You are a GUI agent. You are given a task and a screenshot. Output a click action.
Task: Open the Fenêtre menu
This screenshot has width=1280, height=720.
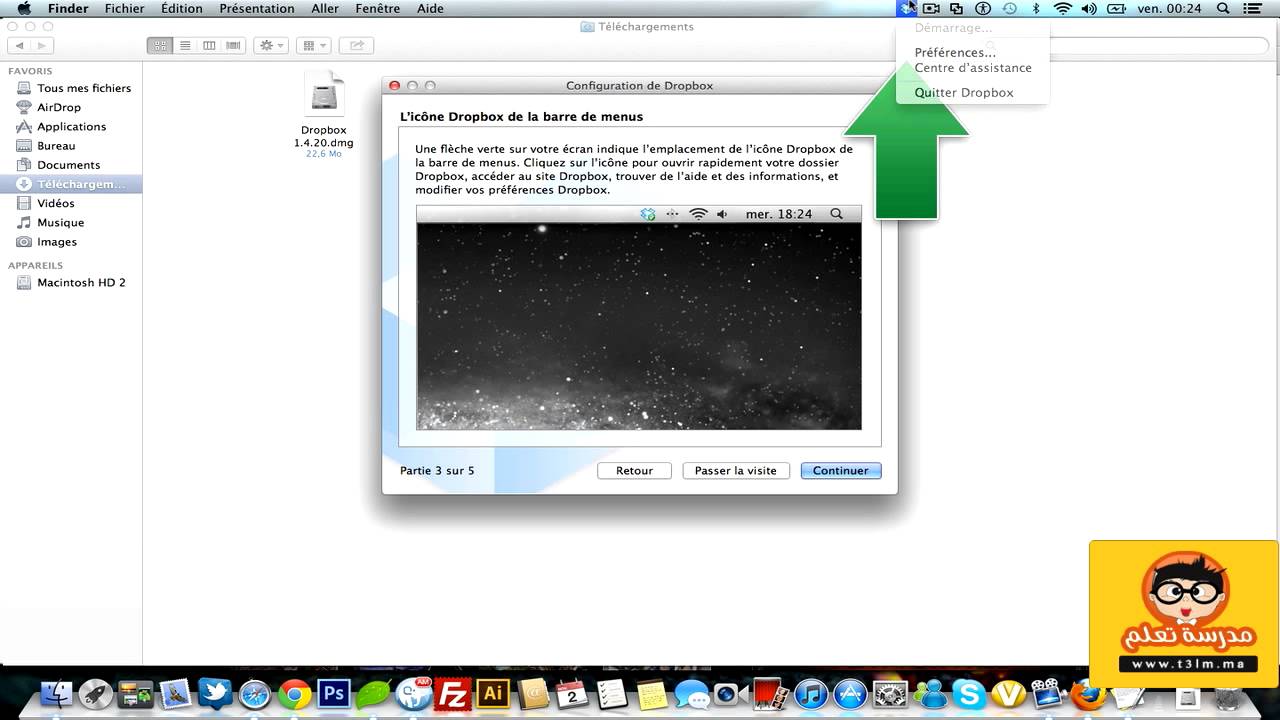tap(377, 8)
